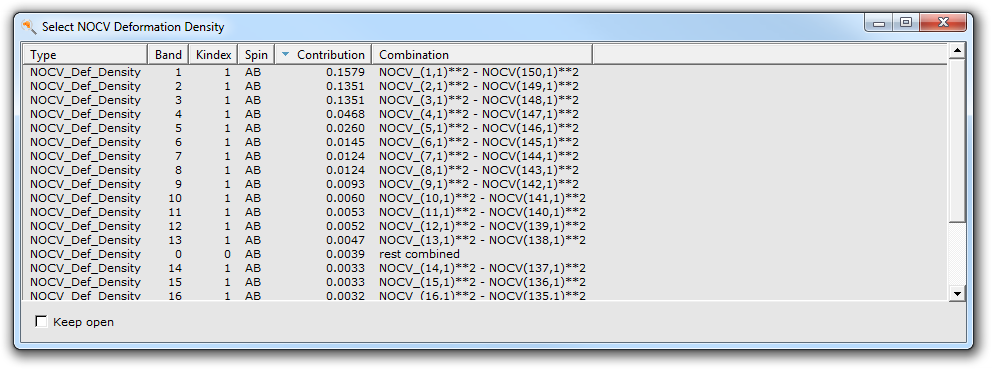Click the window title bar icon

pyautogui.click(x=28, y=27)
